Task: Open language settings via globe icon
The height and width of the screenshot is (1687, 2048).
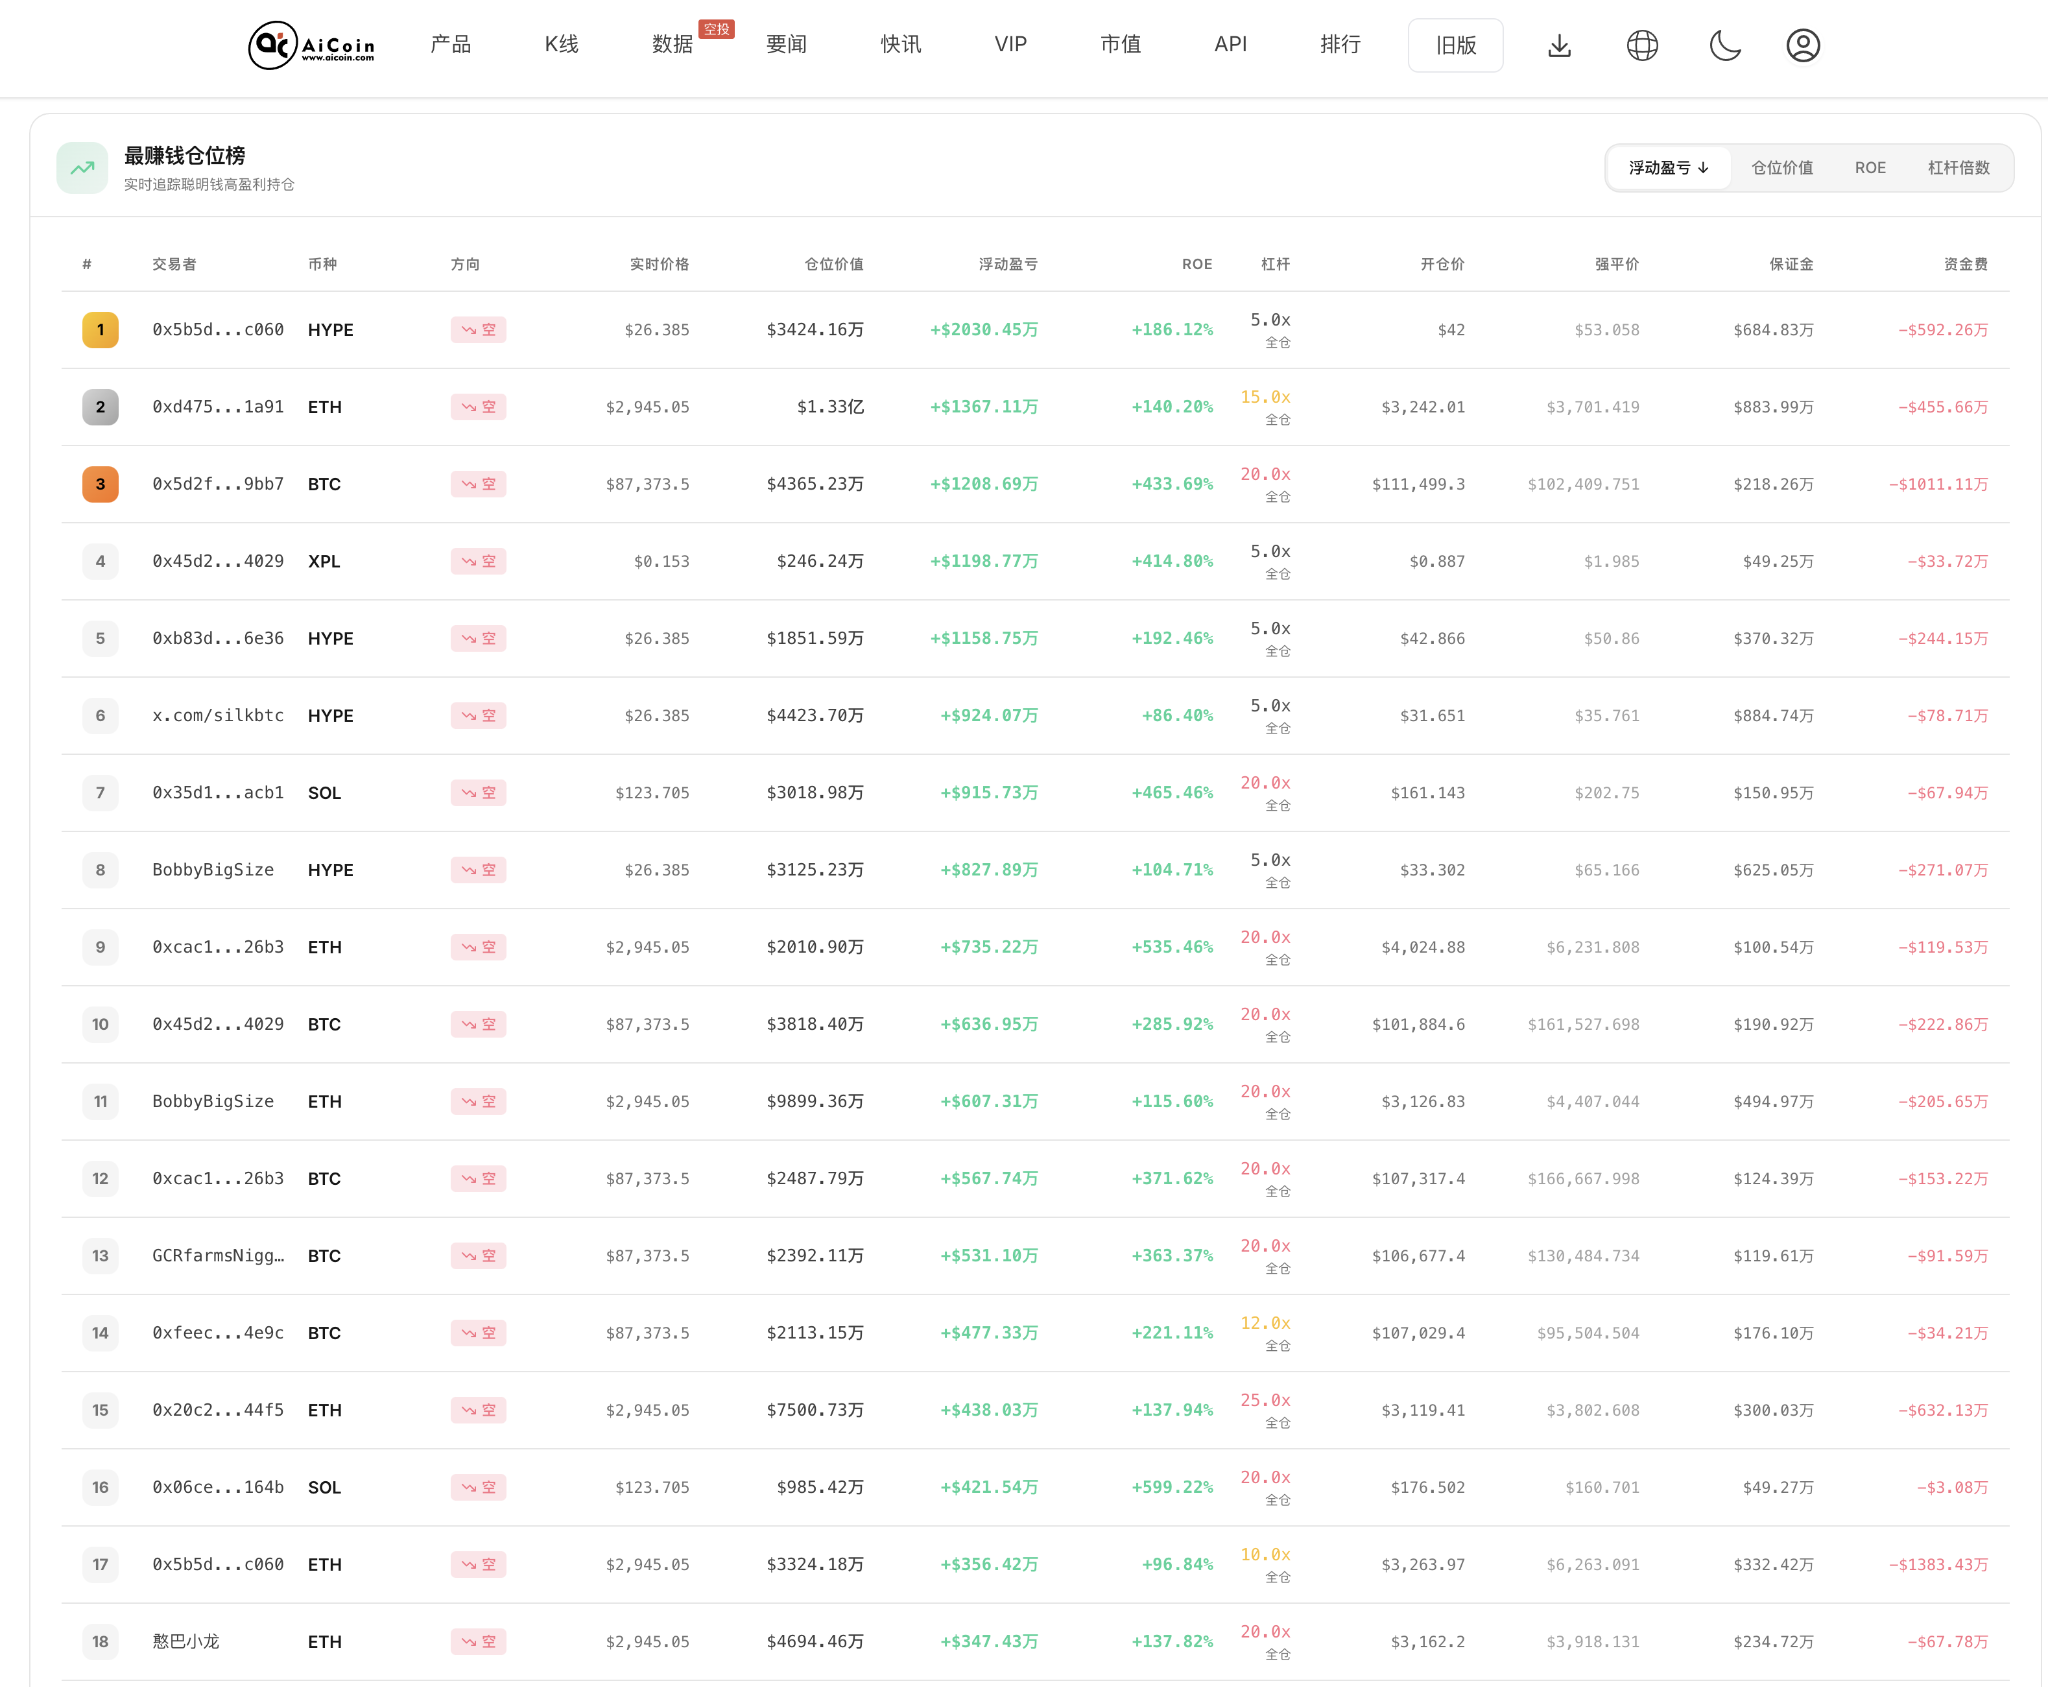Action: click(x=1641, y=45)
